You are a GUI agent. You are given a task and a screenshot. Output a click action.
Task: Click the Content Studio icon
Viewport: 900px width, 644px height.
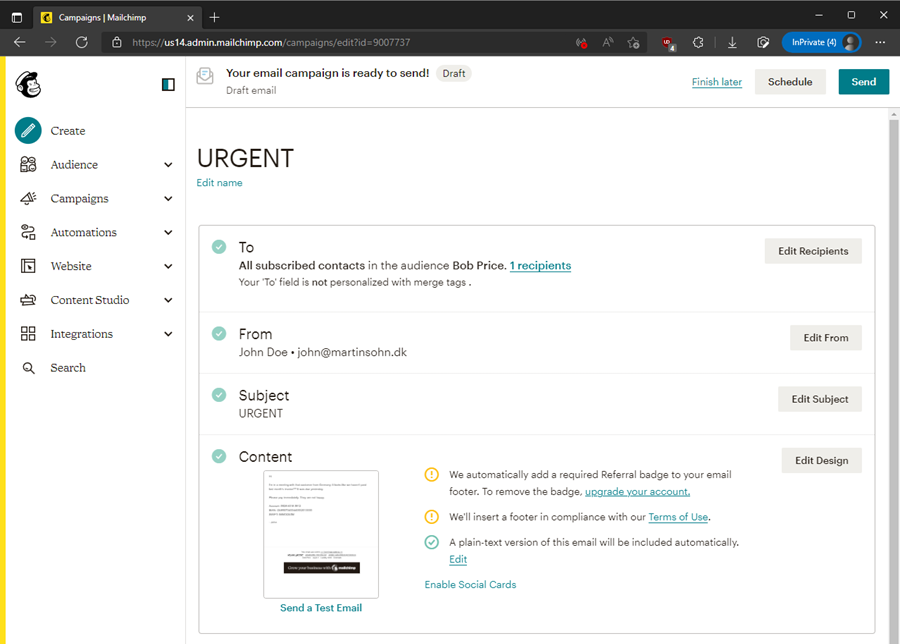[x=28, y=300]
